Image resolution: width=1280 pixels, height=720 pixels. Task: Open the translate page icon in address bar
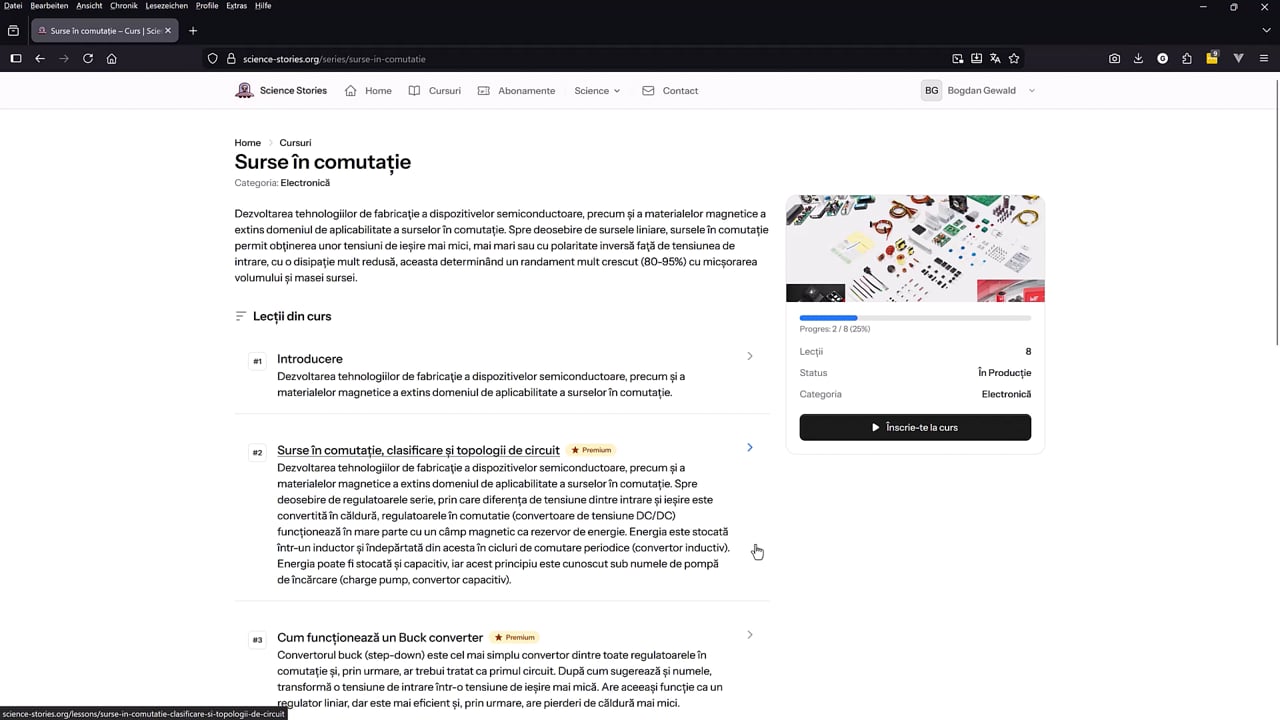pyautogui.click(x=995, y=59)
